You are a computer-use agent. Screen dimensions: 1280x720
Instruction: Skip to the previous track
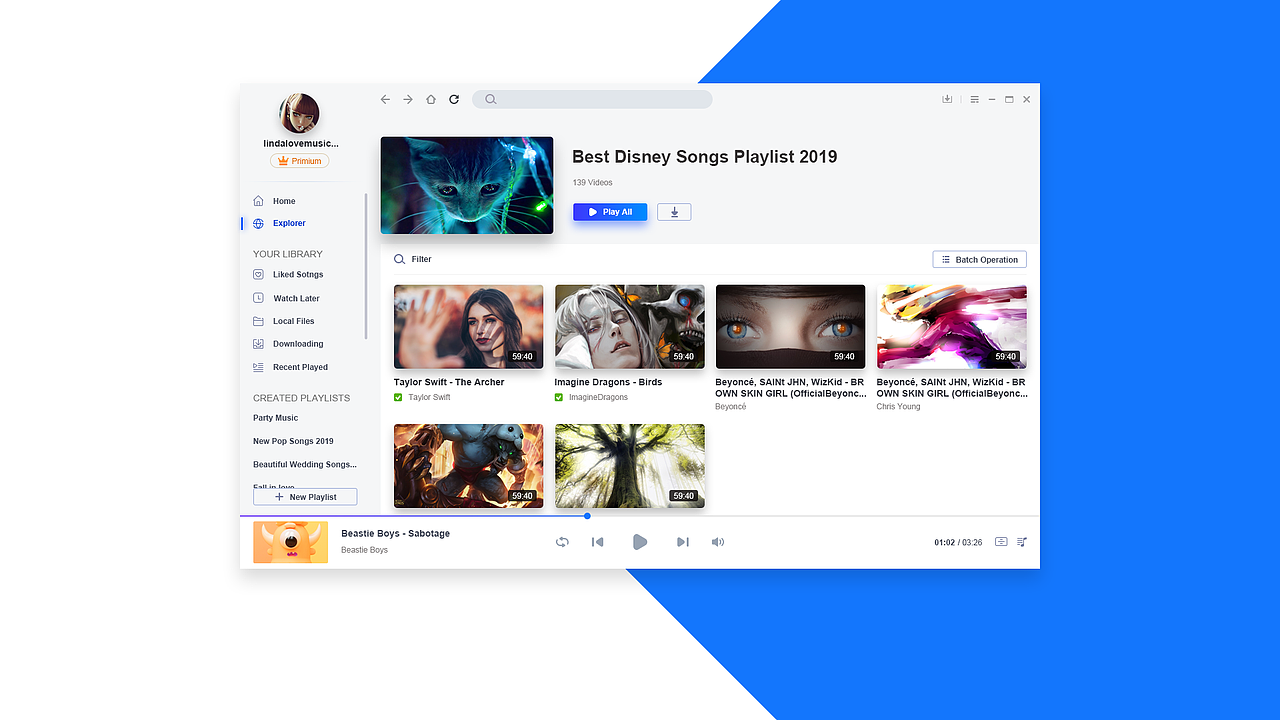click(x=598, y=542)
